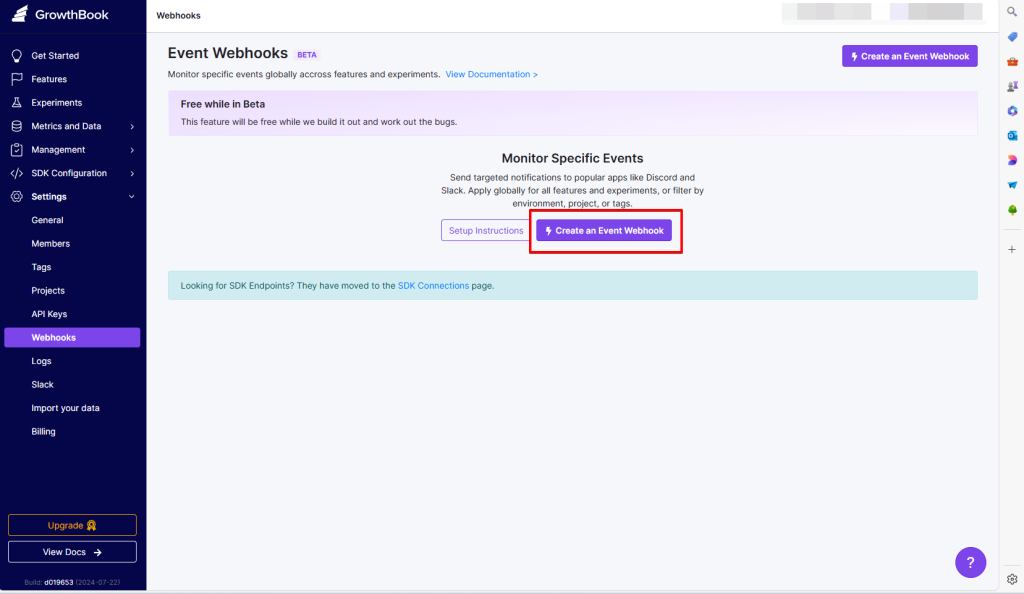
Task: Expand the Metrics and Data menu
Action: click(x=132, y=127)
